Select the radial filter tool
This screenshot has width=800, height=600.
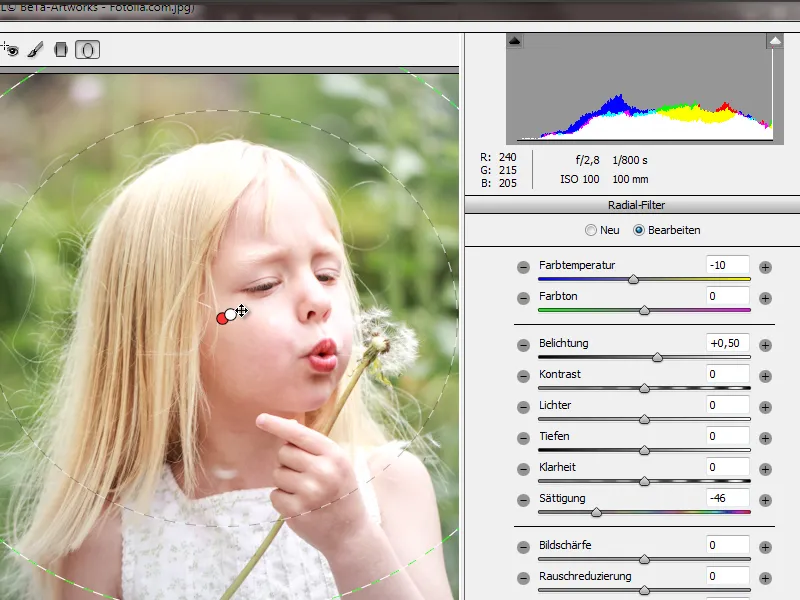click(87, 49)
